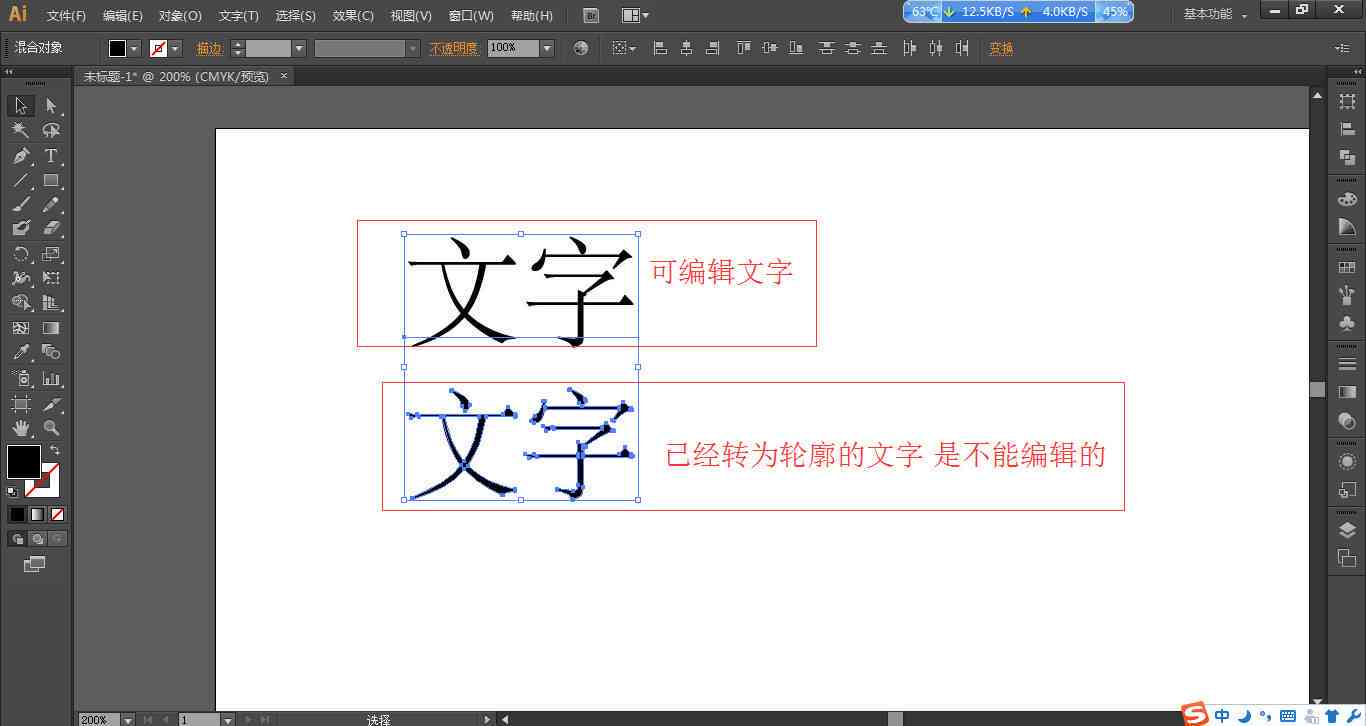Select the Paintbrush tool
The width and height of the screenshot is (1366, 726).
click(x=21, y=204)
